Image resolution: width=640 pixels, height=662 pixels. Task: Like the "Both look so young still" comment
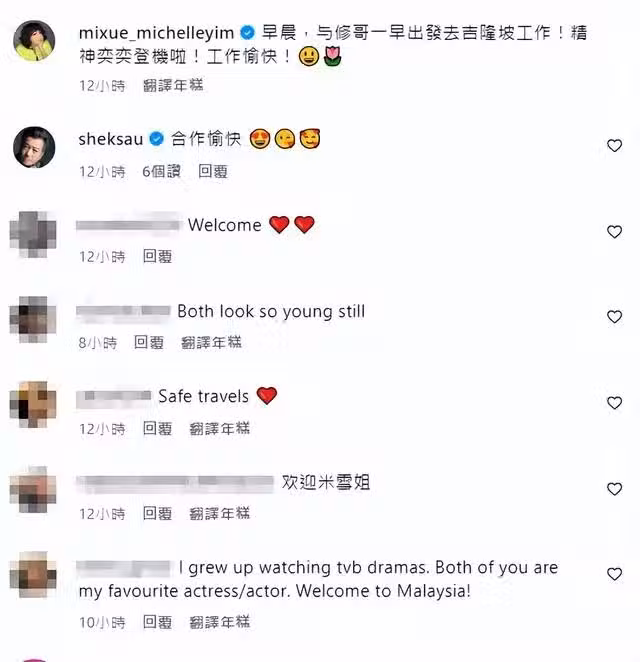pyautogui.click(x=614, y=317)
